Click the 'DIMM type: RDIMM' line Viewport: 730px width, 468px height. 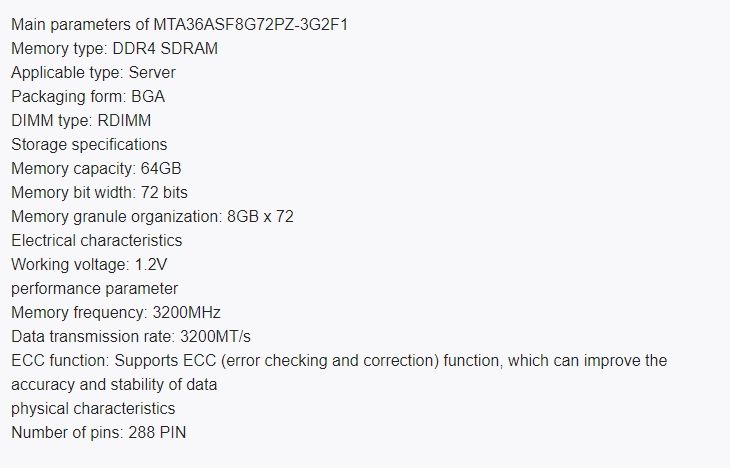80,119
